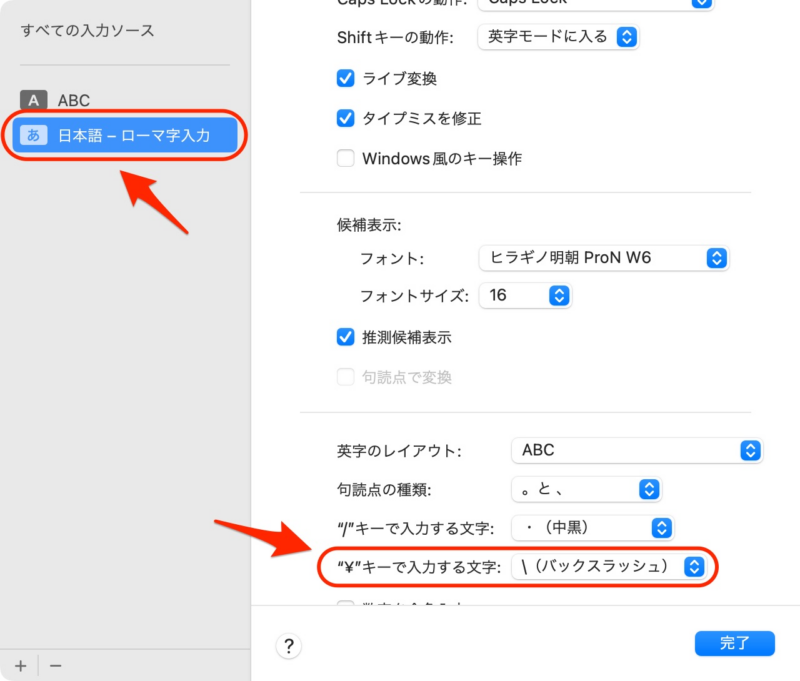Open the フォントサイズ dropdown set to 16
The height and width of the screenshot is (681, 800).
(525, 295)
